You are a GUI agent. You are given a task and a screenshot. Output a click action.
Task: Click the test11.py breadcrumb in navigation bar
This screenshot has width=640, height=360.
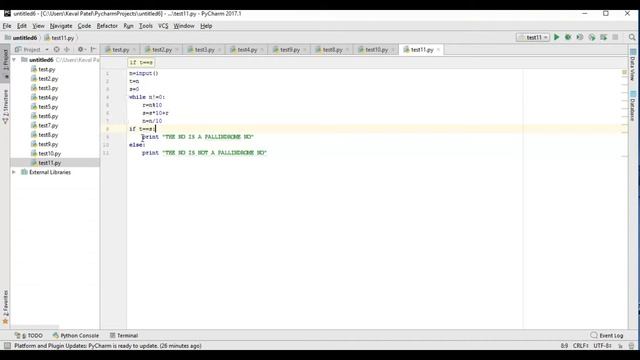59,38
